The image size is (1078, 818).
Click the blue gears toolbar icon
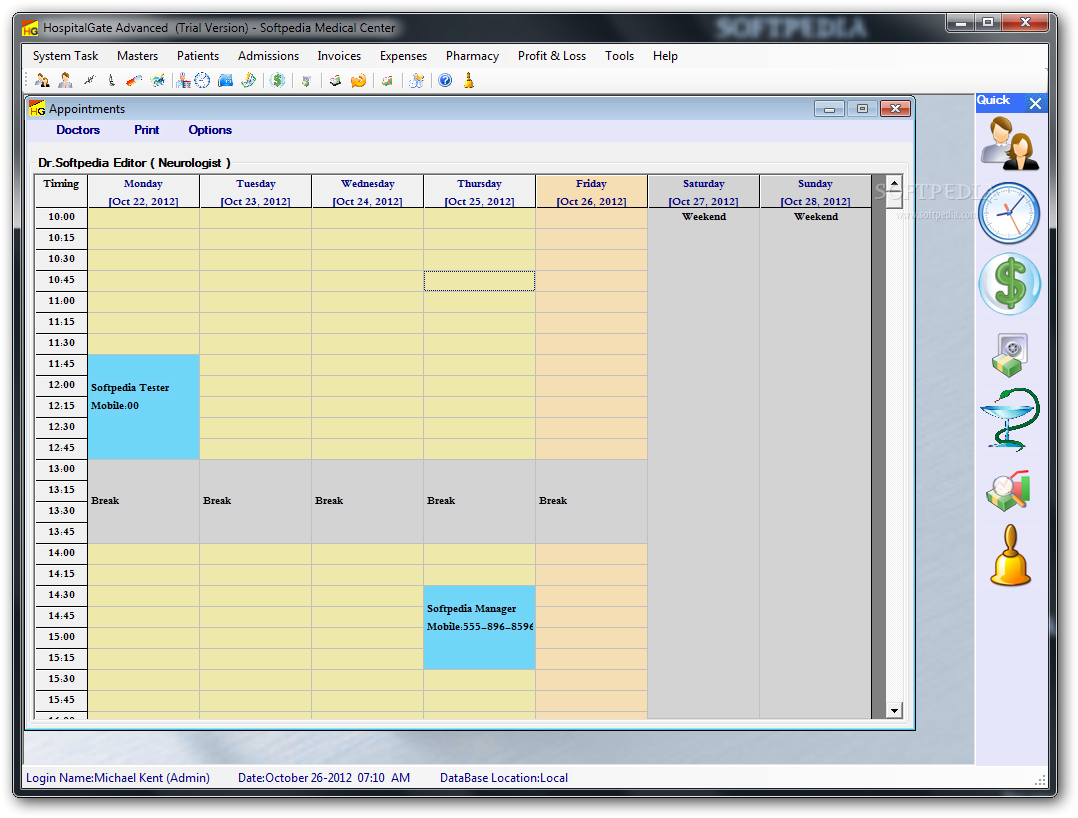416,80
